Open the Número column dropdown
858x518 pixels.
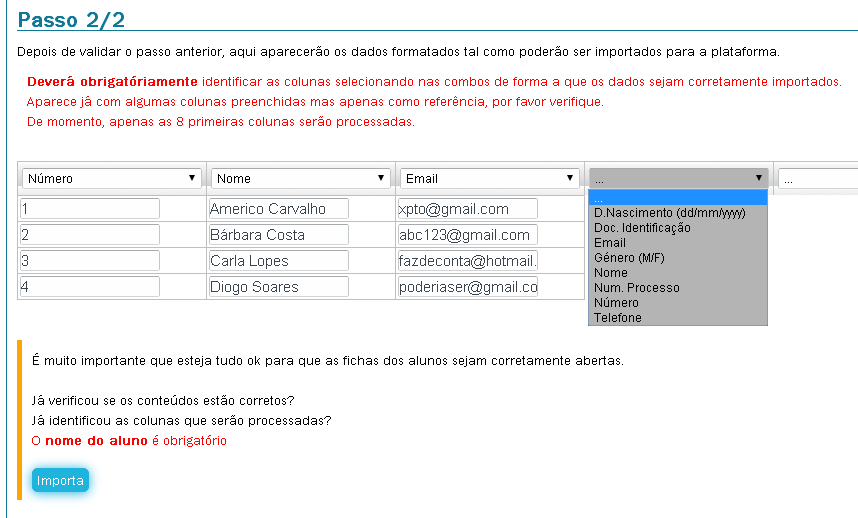[111, 178]
